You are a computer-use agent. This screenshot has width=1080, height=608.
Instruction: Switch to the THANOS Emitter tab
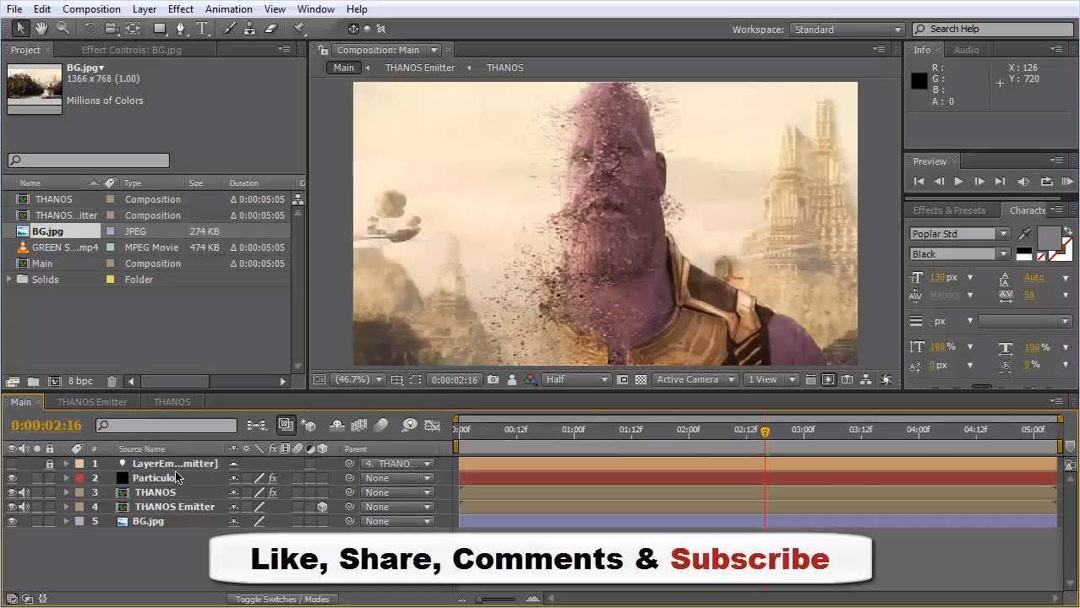[x=93, y=401]
